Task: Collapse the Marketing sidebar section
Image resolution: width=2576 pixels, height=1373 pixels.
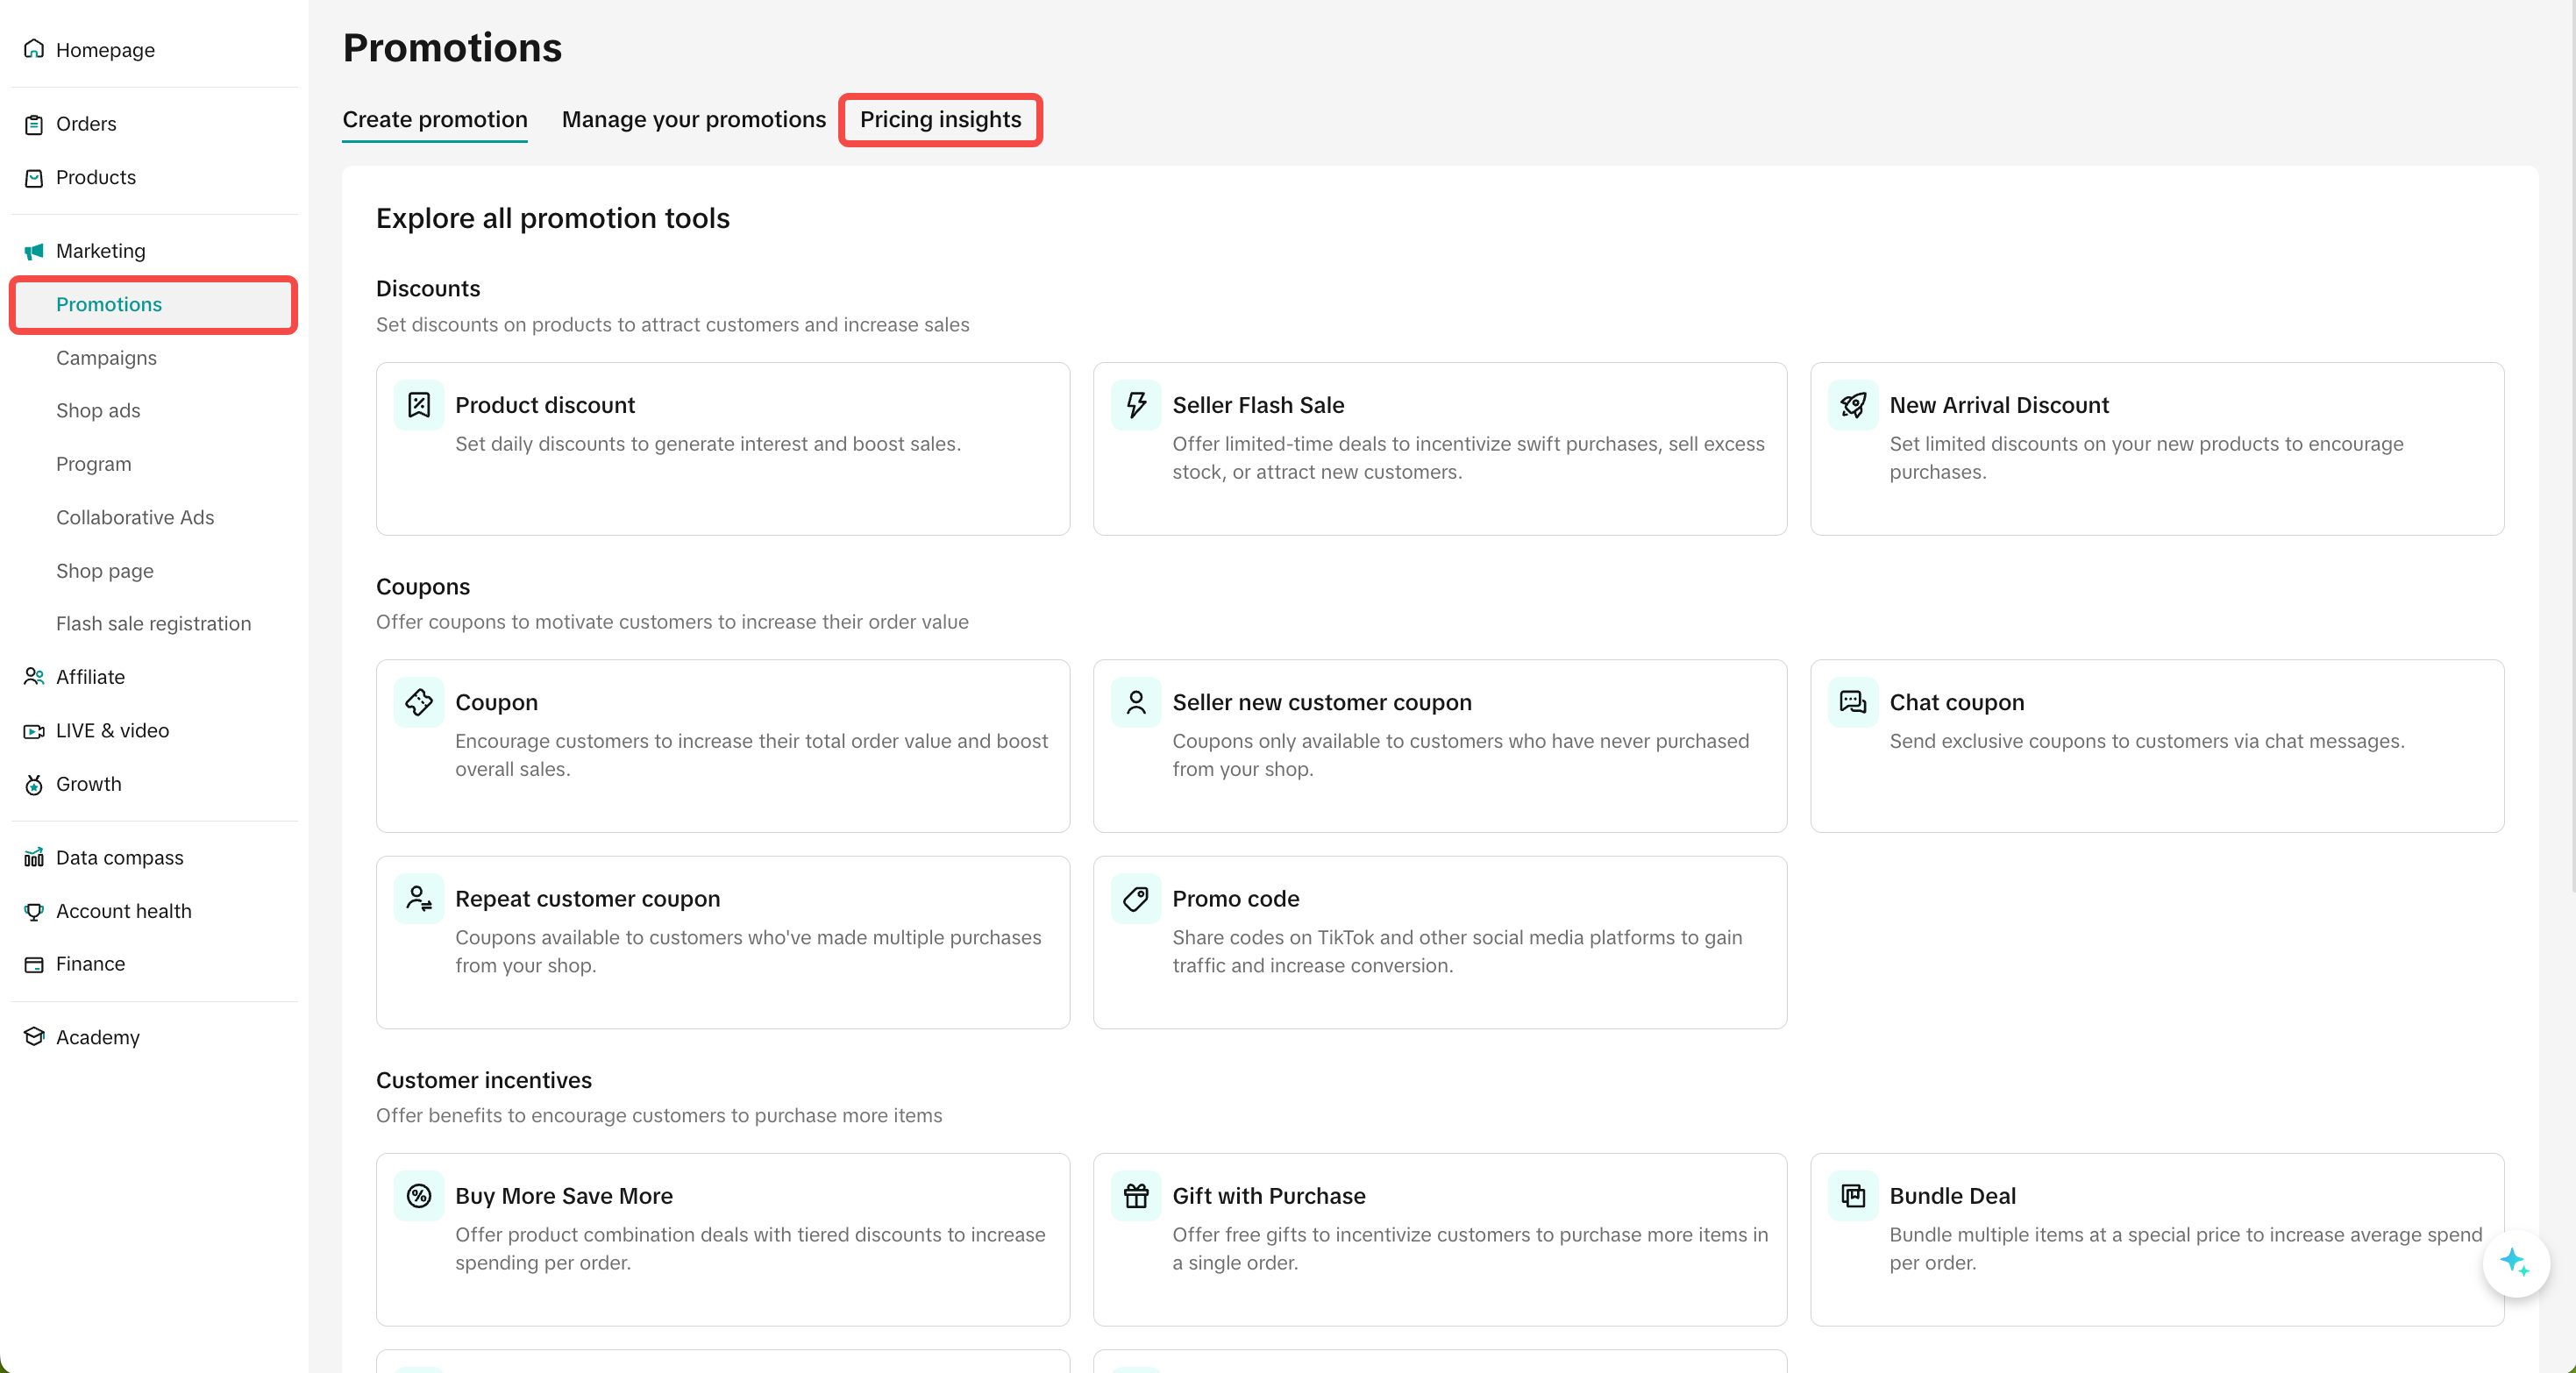Action: point(100,251)
